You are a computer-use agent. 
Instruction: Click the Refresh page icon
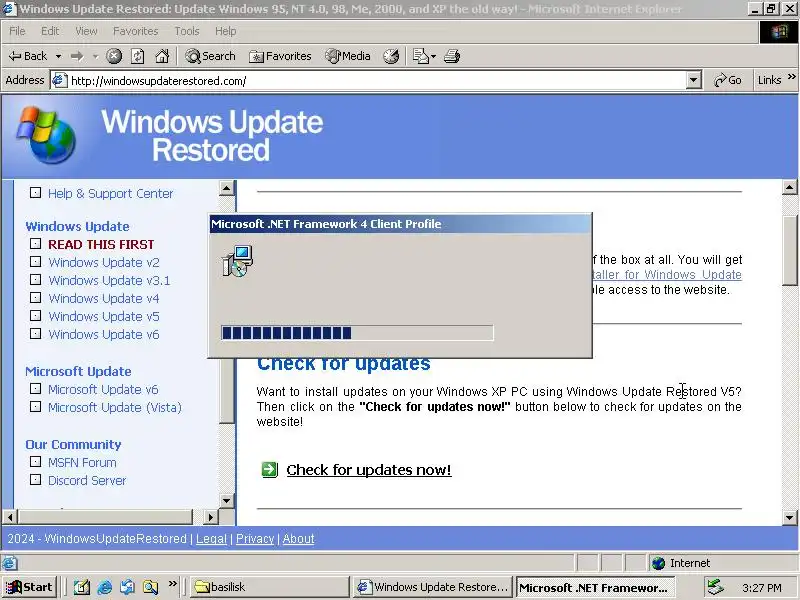tap(138, 56)
